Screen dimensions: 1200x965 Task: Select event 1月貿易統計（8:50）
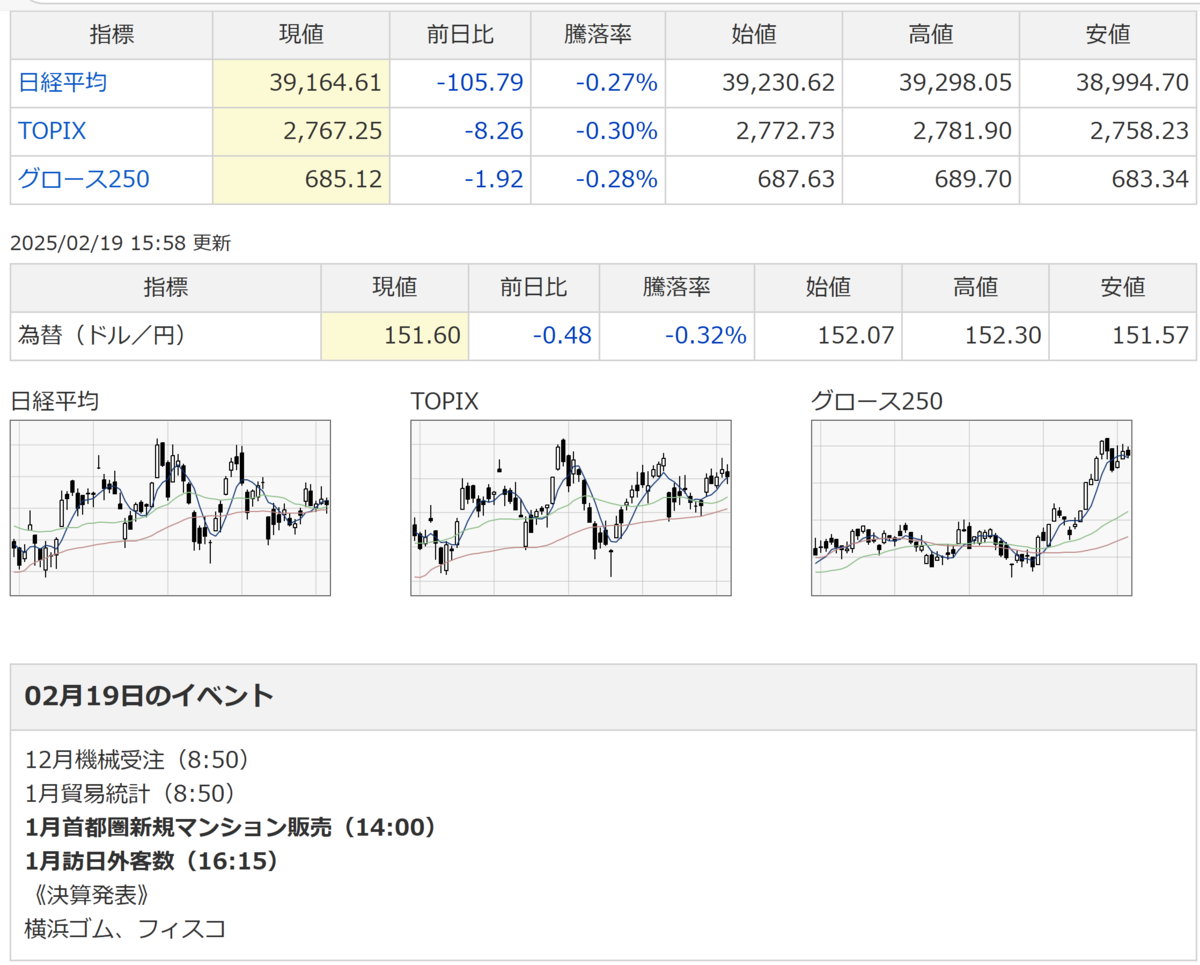[x=130, y=794]
